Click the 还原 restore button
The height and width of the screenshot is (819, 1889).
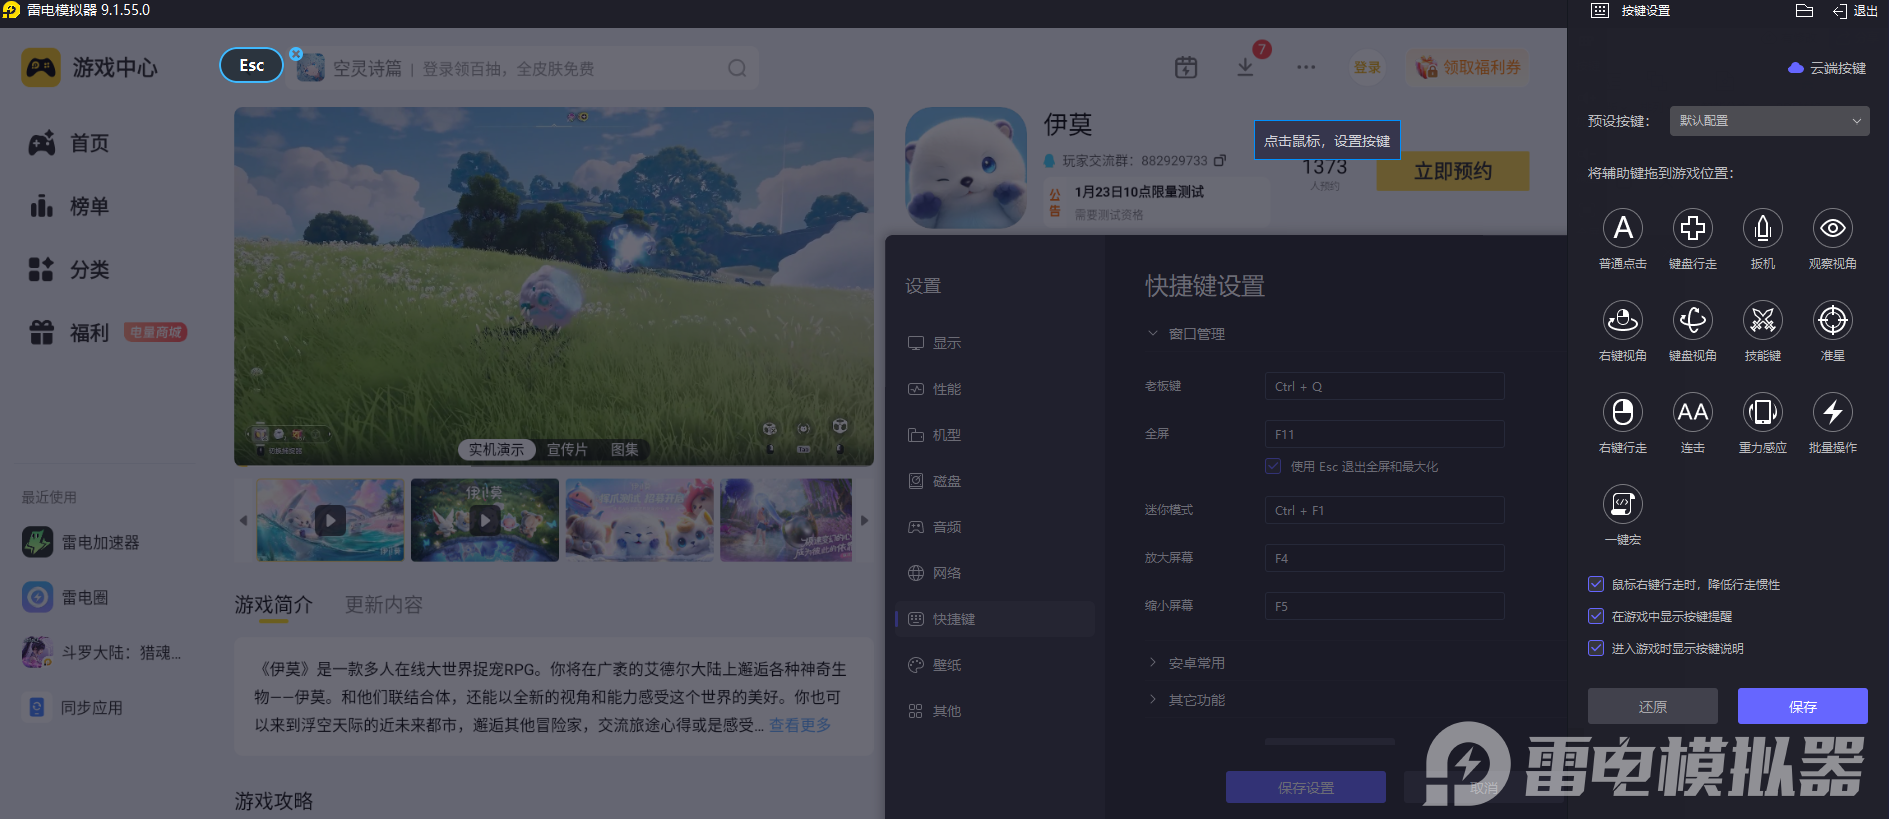pyautogui.click(x=1652, y=706)
